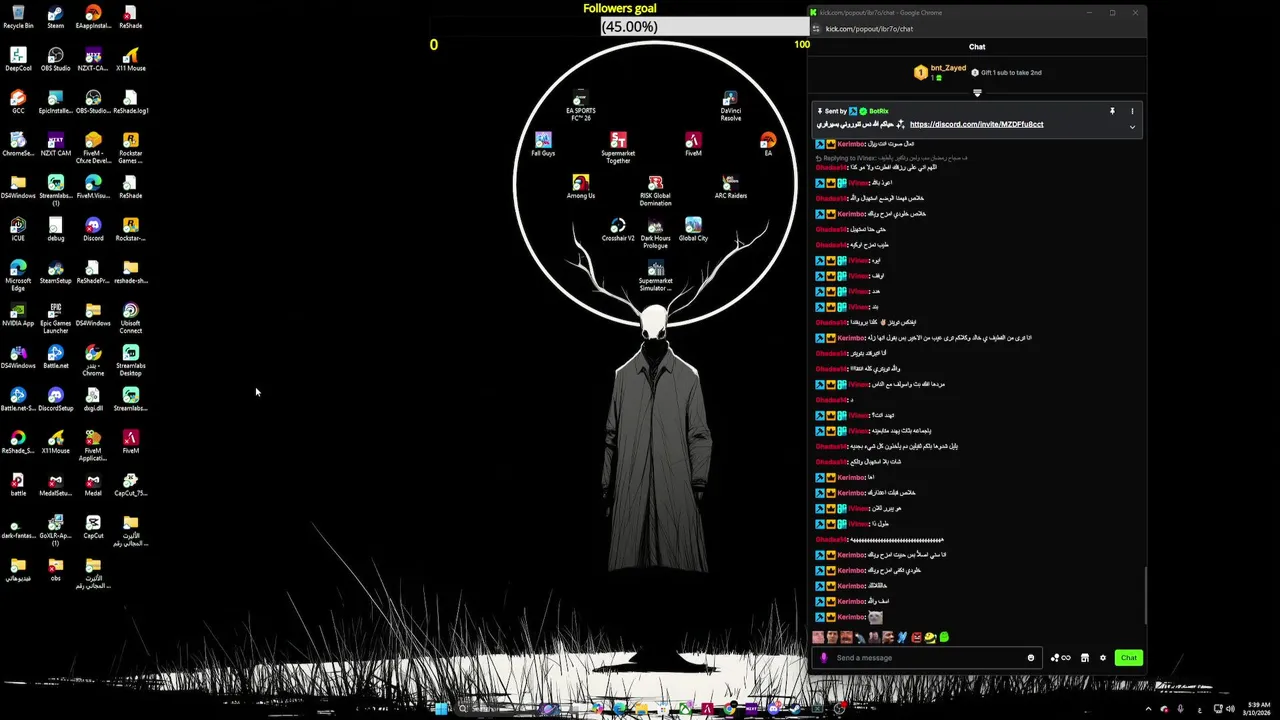The width and height of the screenshot is (1280, 720).
Task: Click the chat window scrollbar
Action: [x=1146, y=595]
